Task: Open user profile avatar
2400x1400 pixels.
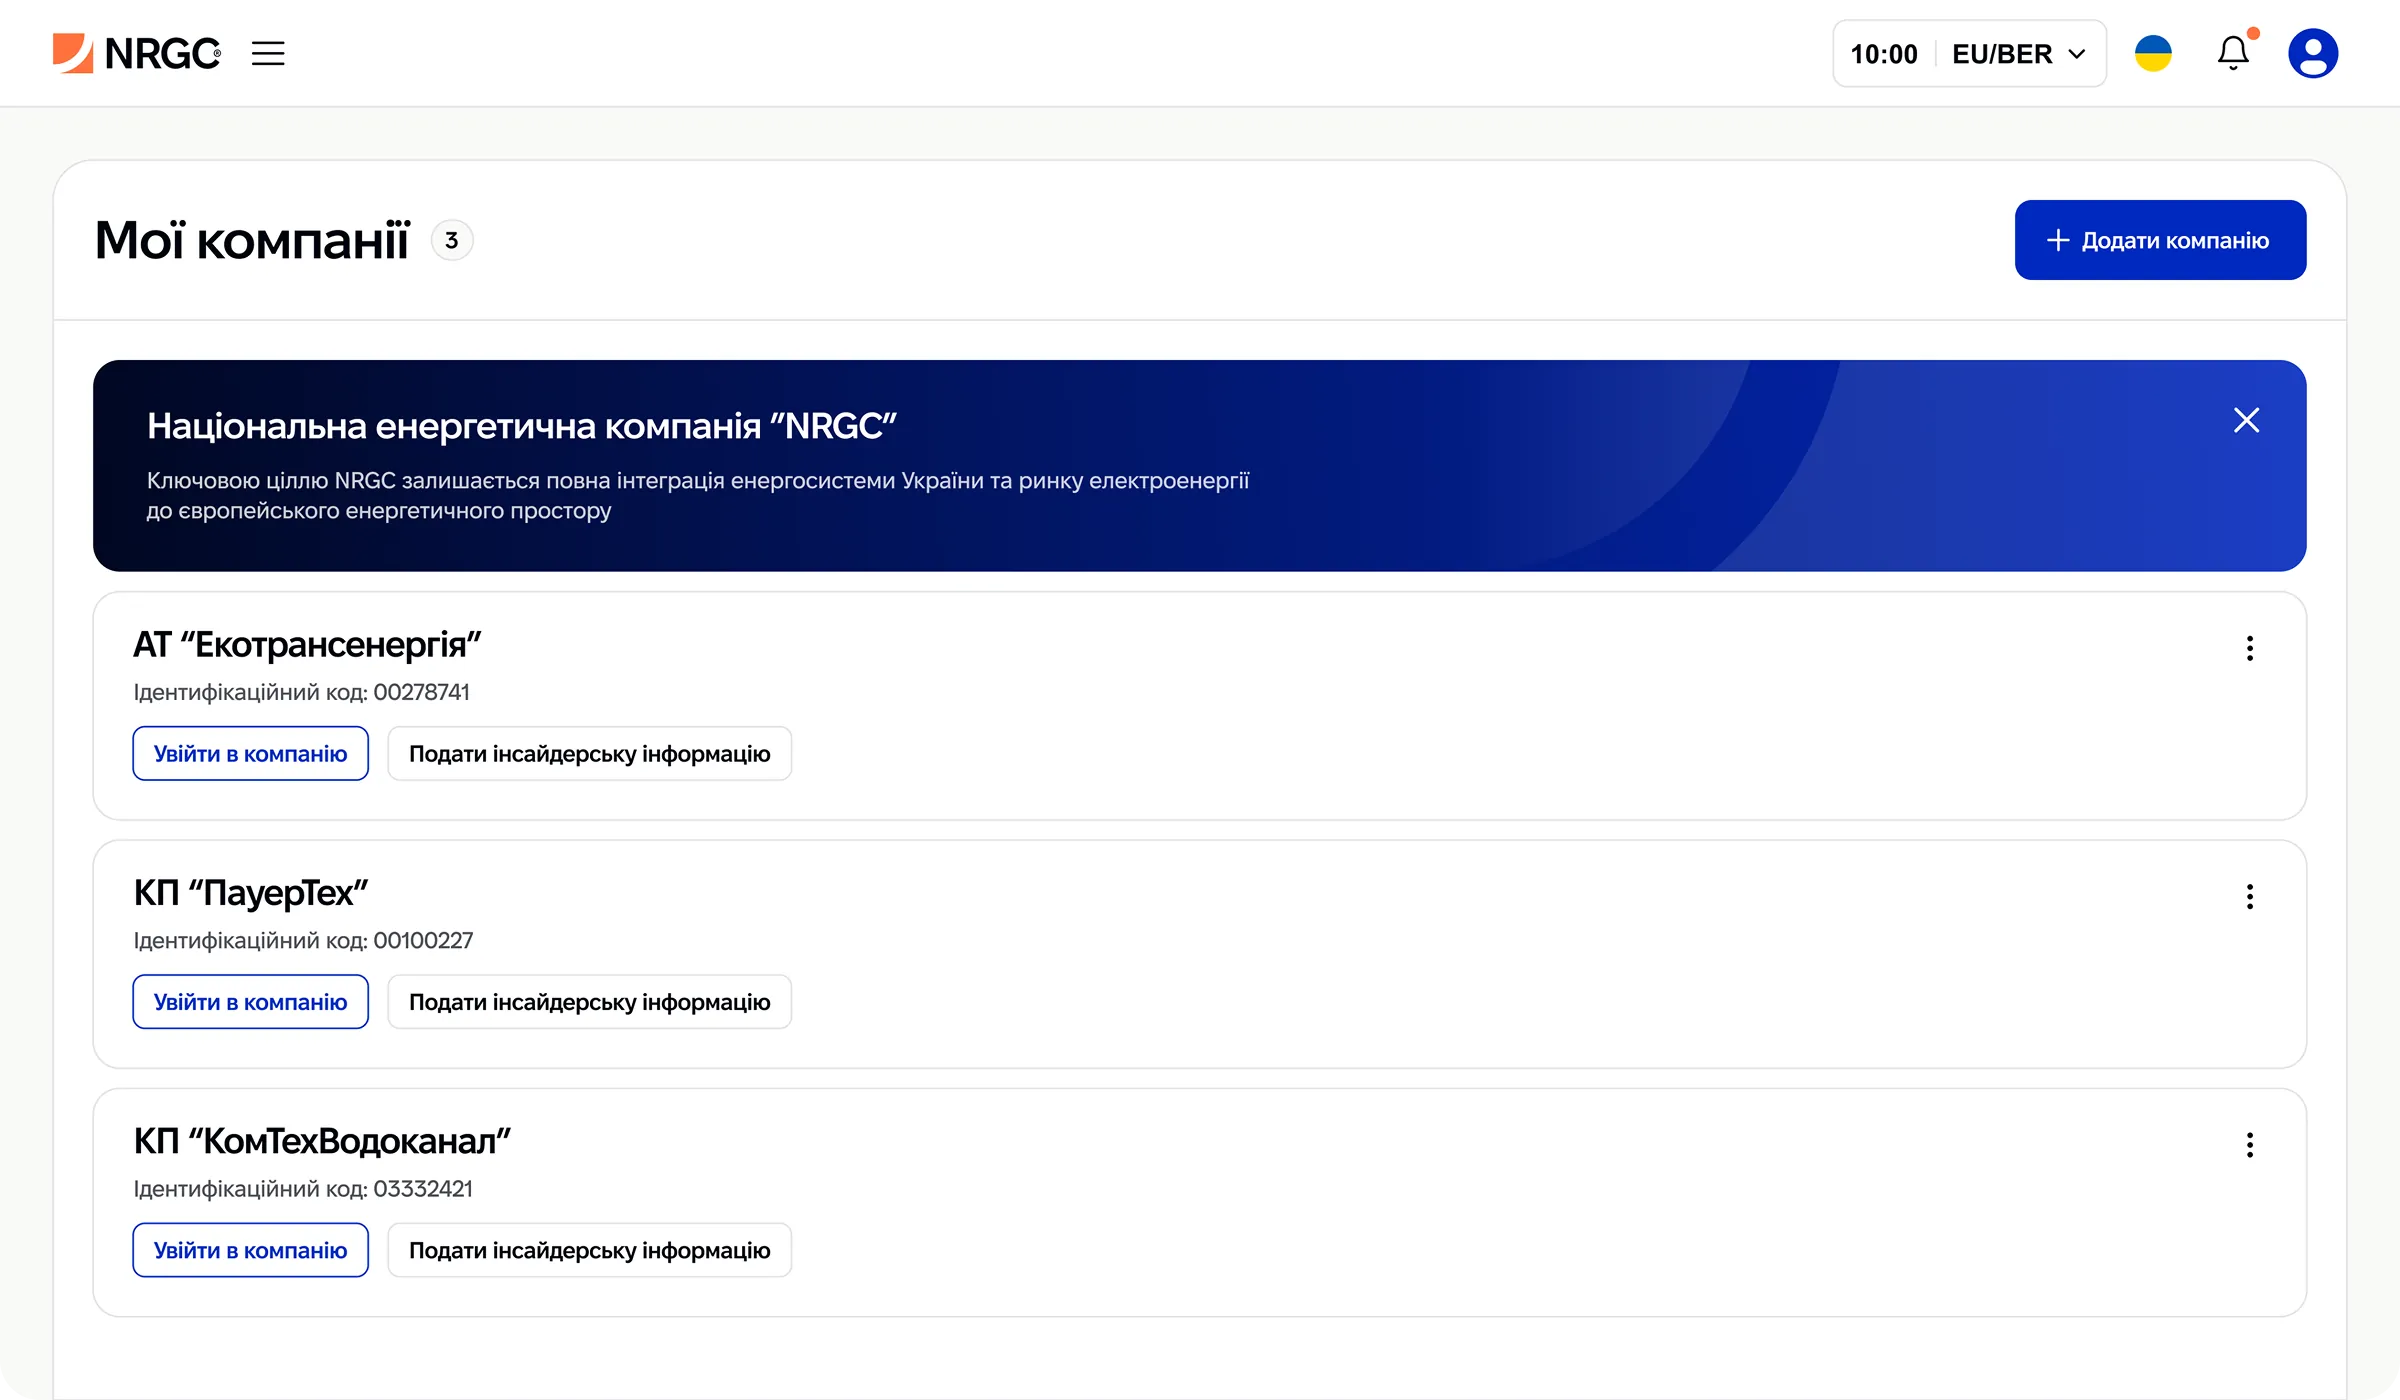Action: tap(2313, 53)
